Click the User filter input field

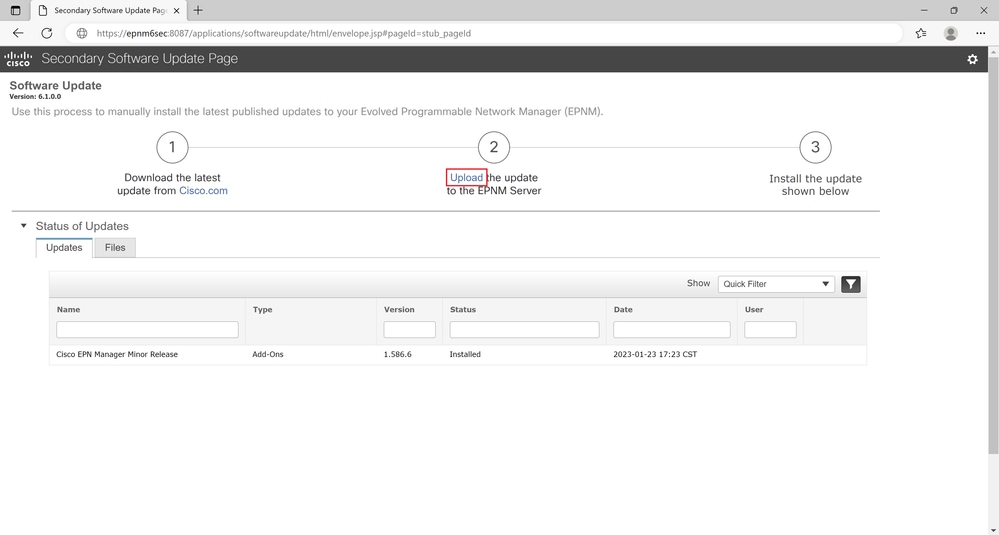click(x=770, y=329)
